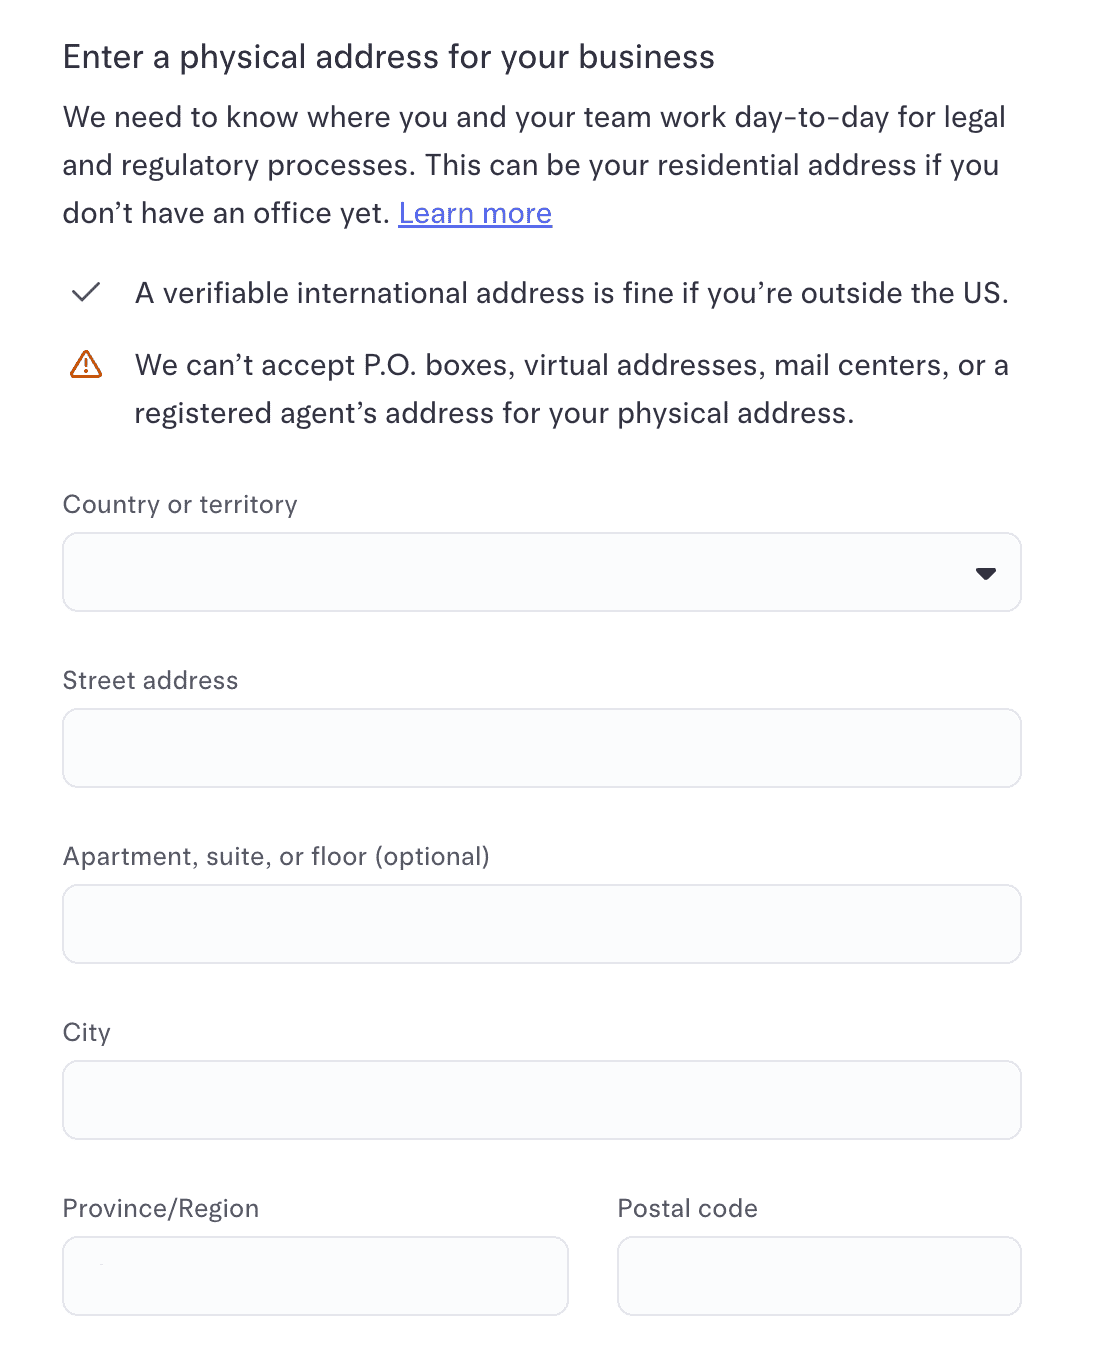Click the "Postal code" label

pos(687,1208)
